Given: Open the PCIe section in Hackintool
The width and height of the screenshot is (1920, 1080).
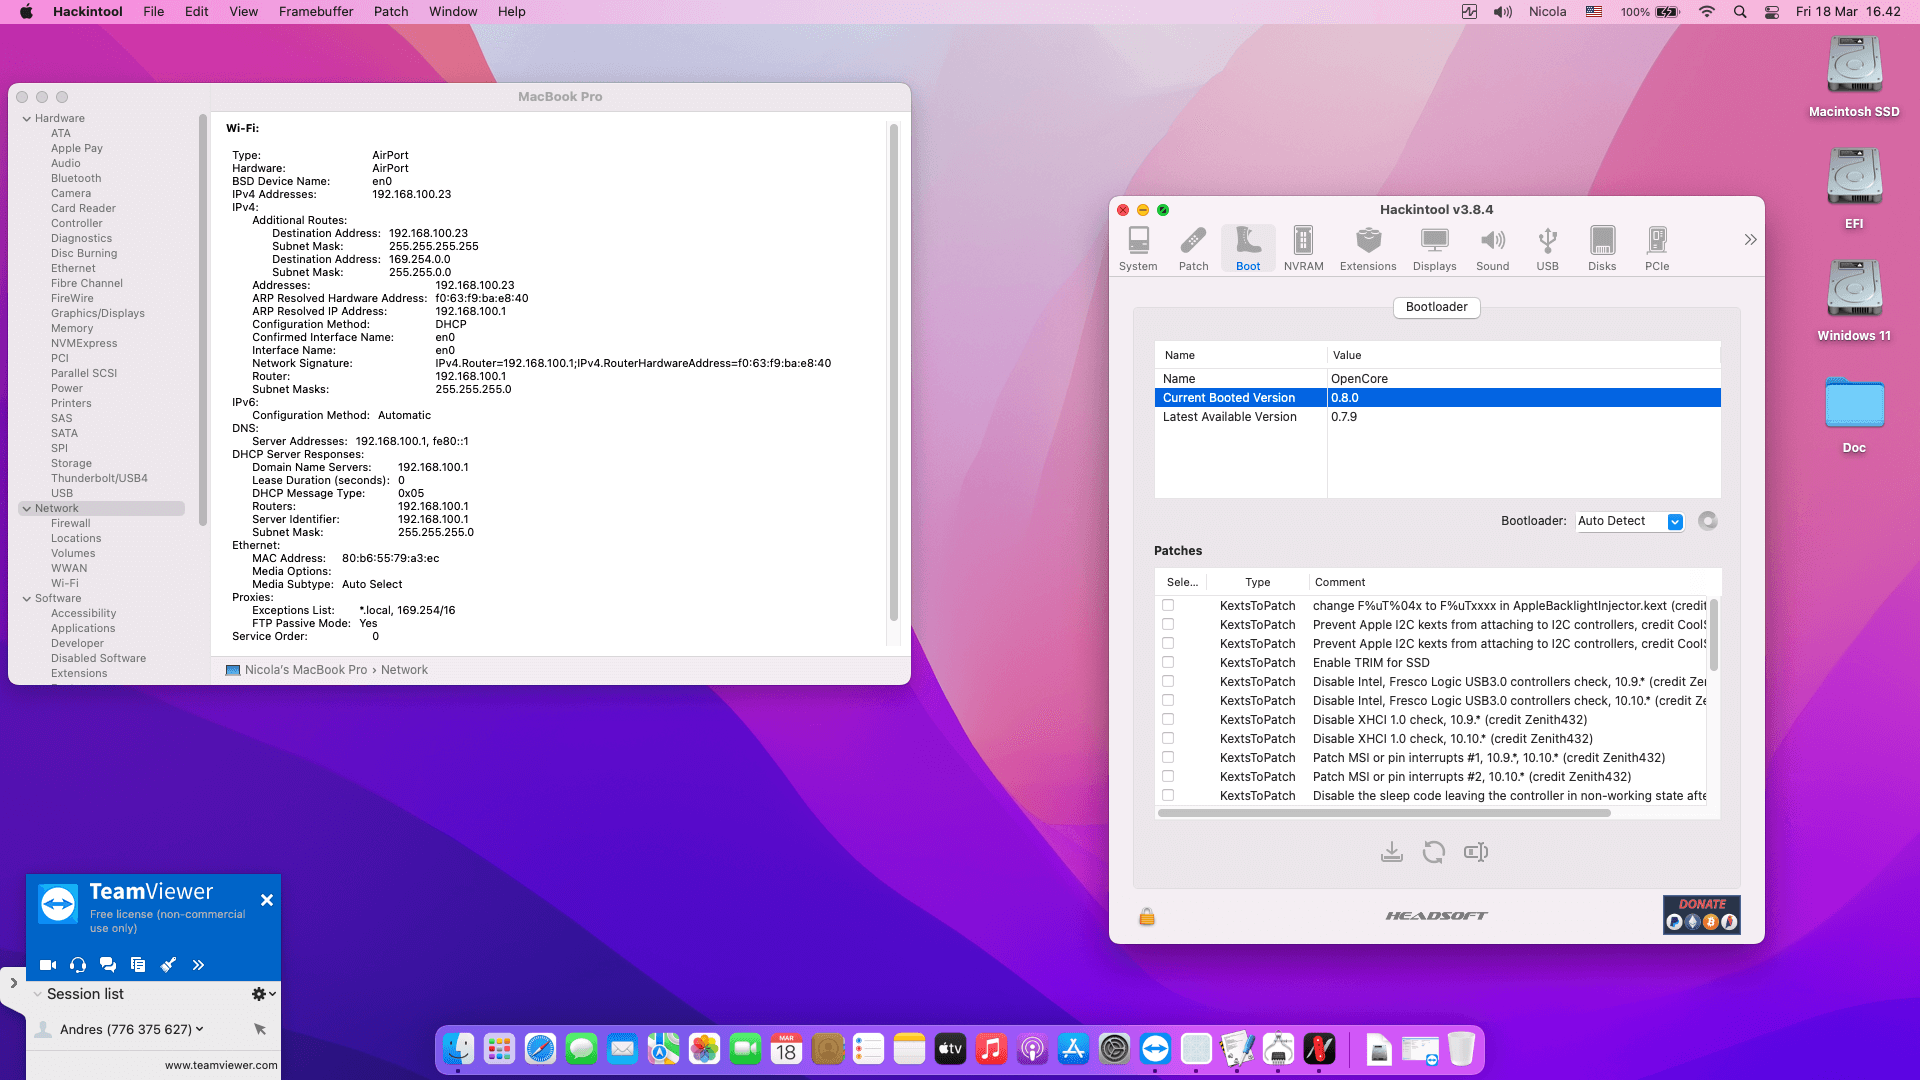Looking at the screenshot, I should (x=1657, y=248).
